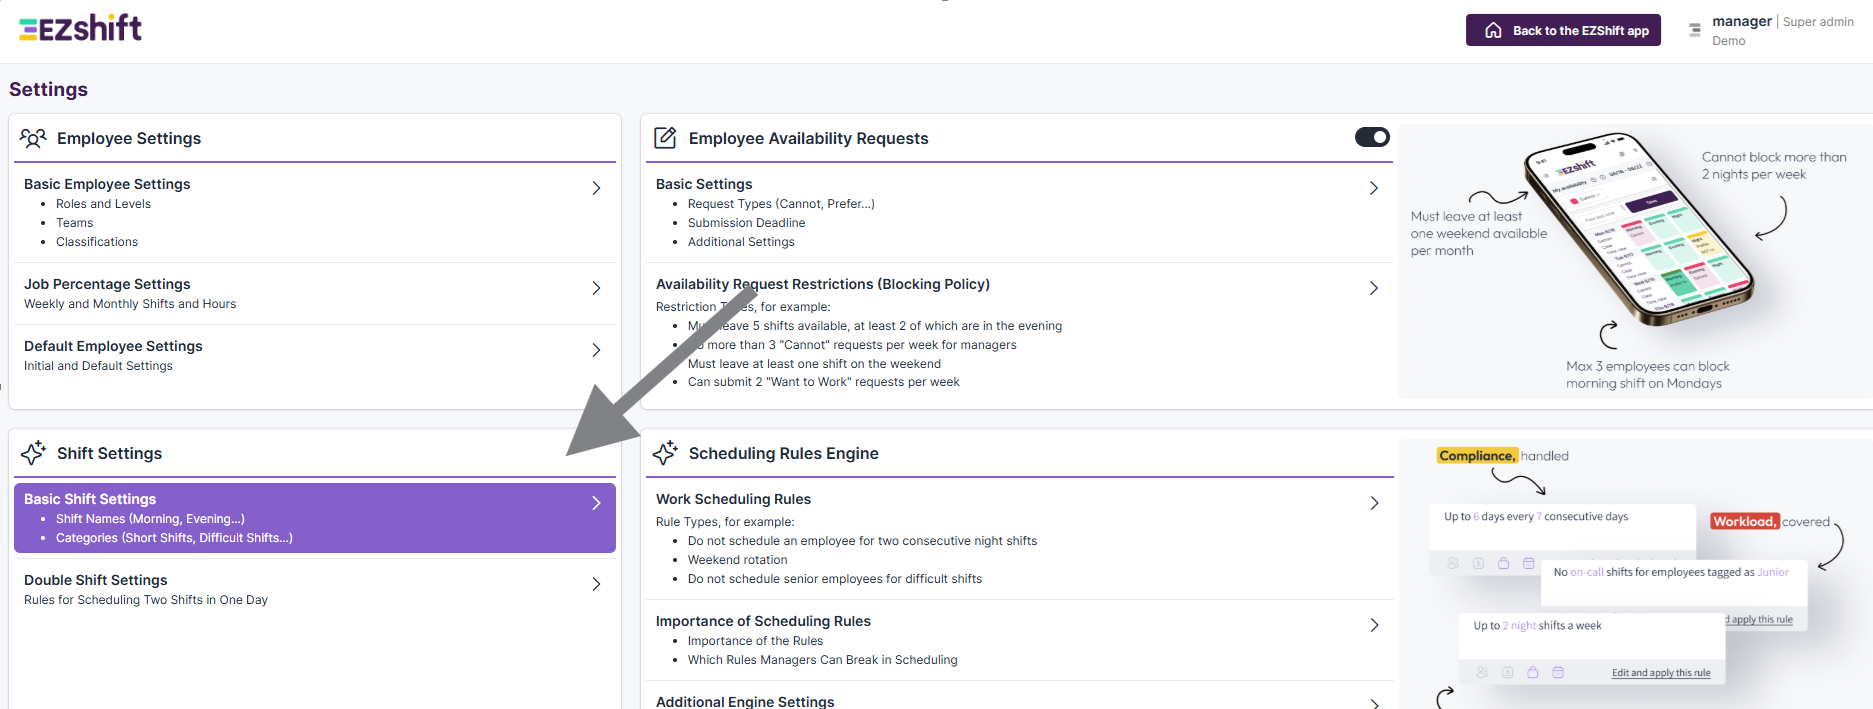Click the Employee Settings people icon

(x=33, y=138)
